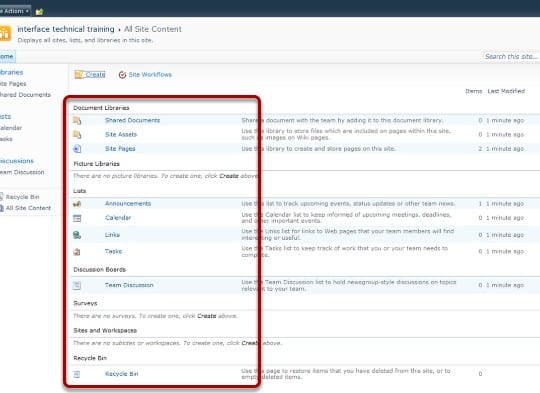
Task: Click the Search this site field
Action: coord(511,56)
